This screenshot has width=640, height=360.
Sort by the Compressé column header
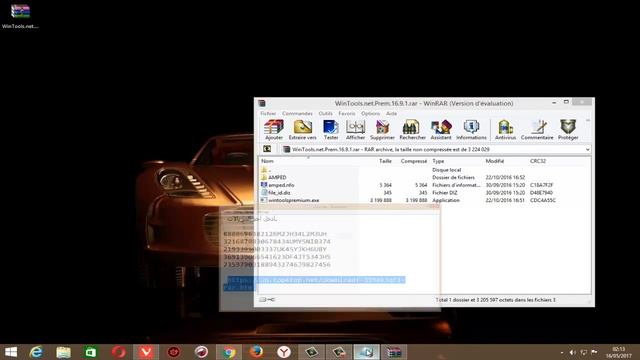(413, 161)
